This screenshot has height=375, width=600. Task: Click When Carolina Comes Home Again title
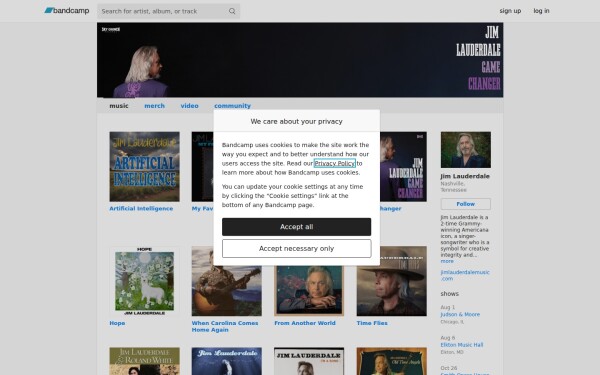click(225, 326)
